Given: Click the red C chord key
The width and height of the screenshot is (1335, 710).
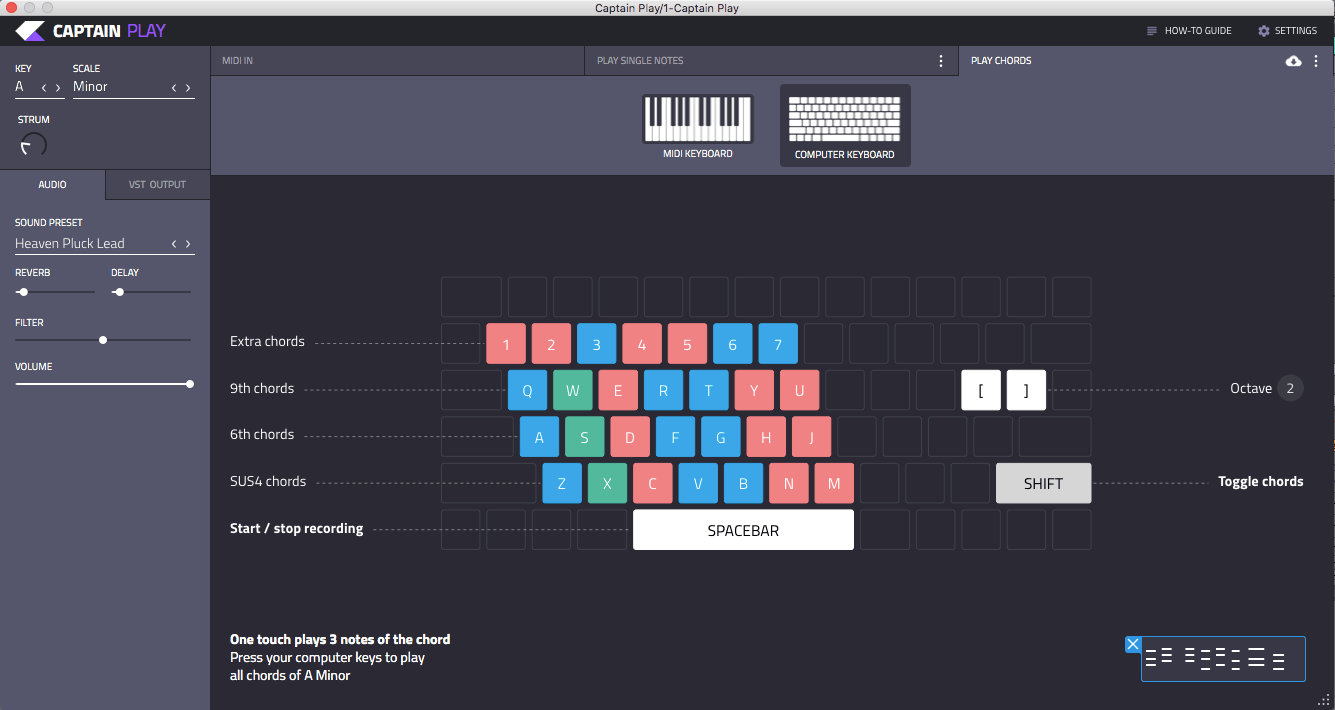Looking at the screenshot, I should point(652,483).
